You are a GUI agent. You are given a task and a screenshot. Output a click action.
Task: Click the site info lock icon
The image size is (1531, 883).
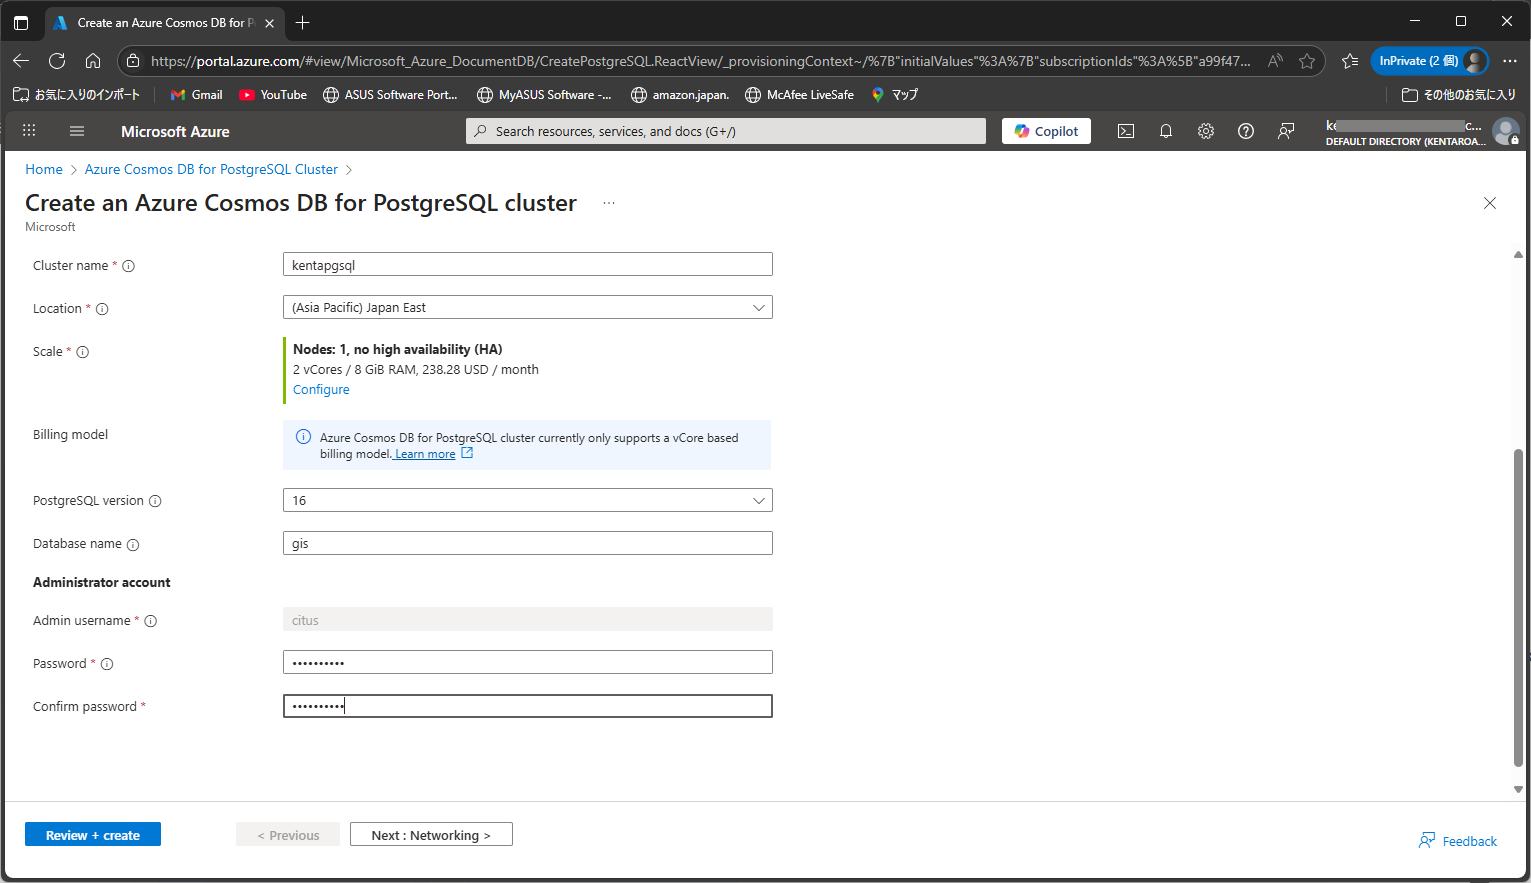(133, 61)
